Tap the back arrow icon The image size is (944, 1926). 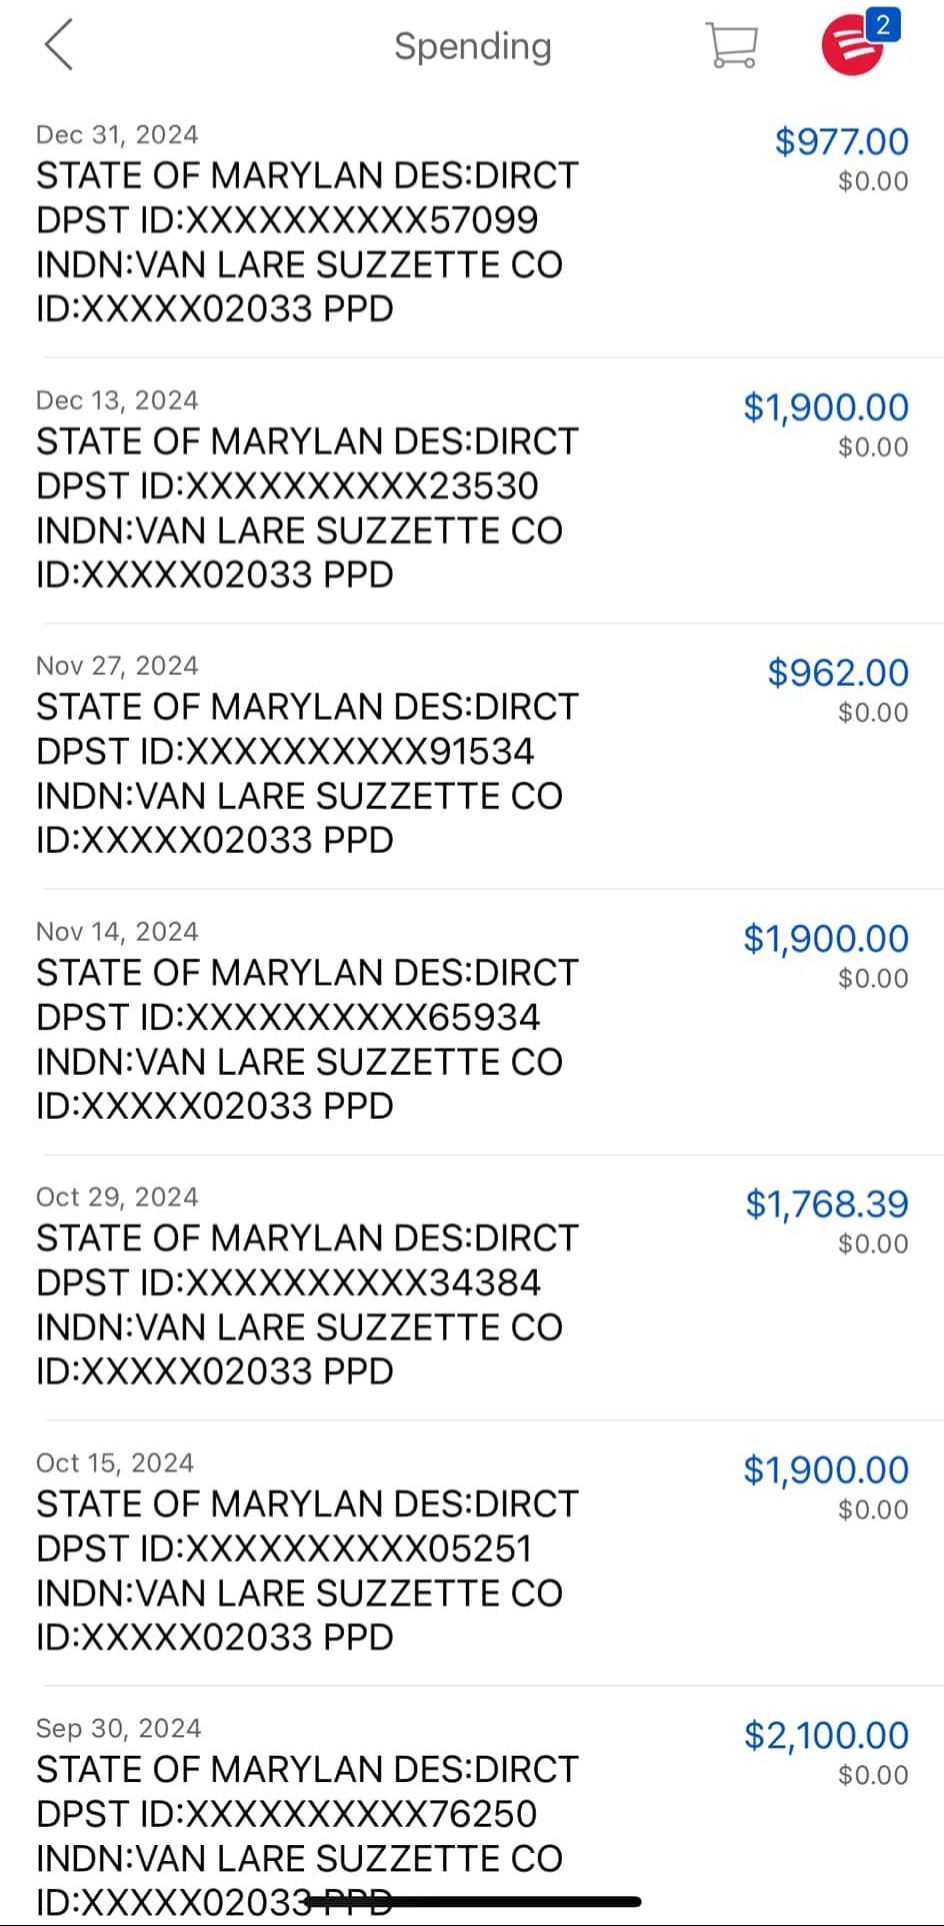coord(59,46)
